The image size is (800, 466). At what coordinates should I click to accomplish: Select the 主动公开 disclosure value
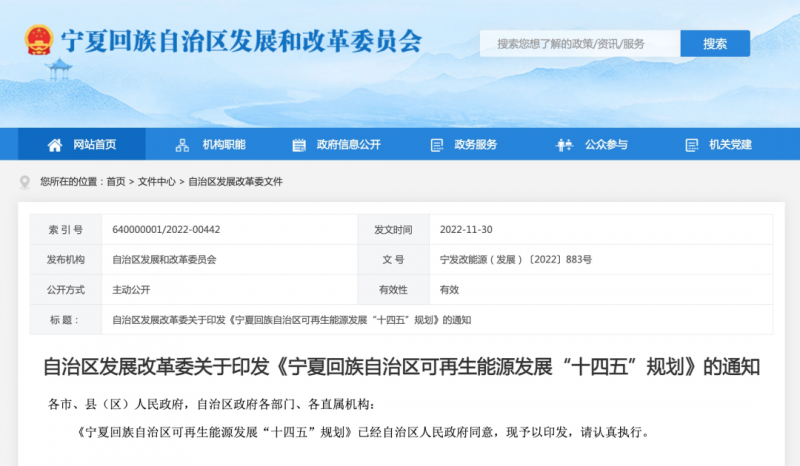(131, 290)
